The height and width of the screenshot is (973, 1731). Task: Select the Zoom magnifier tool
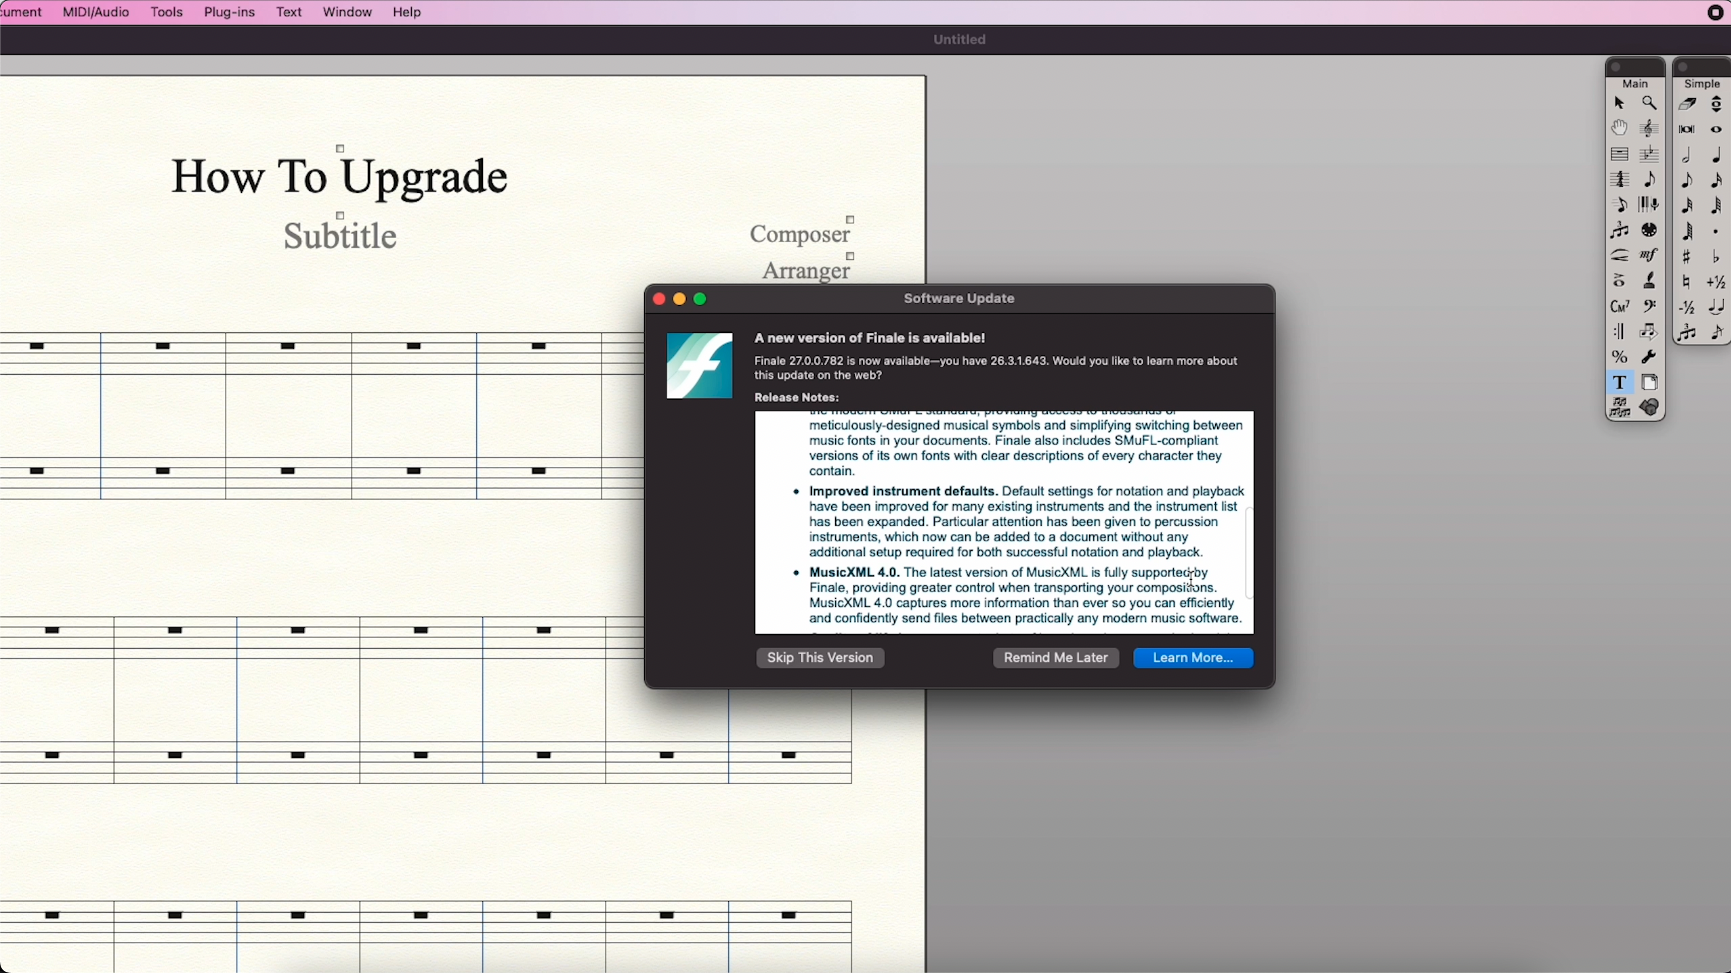pos(1649,103)
